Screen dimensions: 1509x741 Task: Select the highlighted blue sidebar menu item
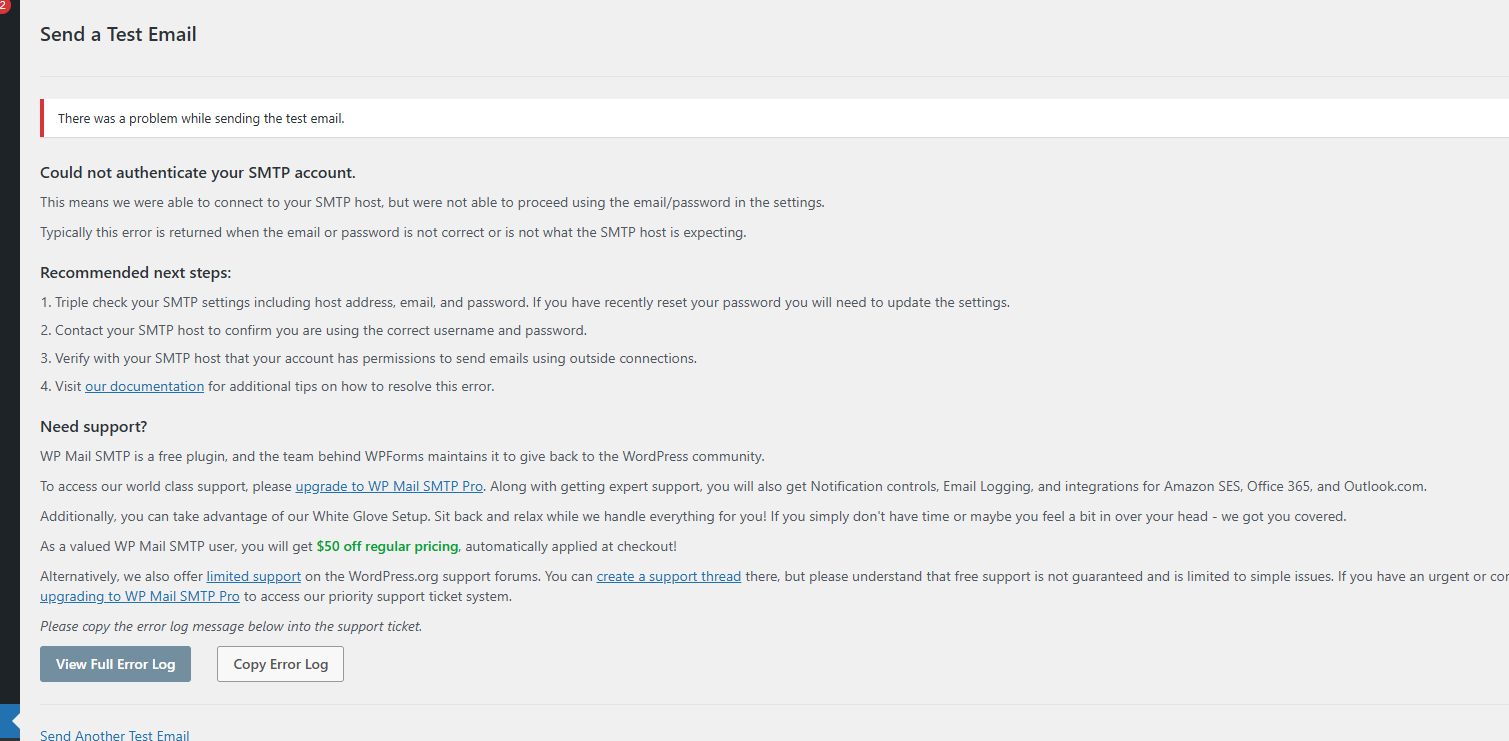point(9,720)
